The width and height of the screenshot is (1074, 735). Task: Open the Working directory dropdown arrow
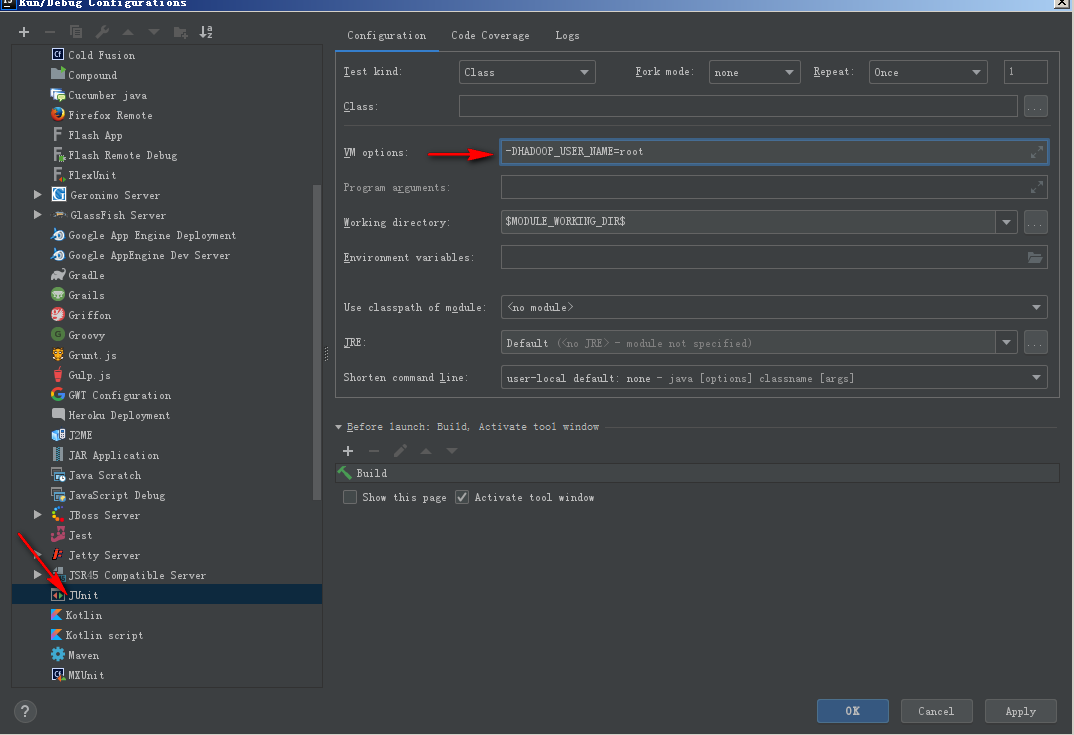(1006, 222)
